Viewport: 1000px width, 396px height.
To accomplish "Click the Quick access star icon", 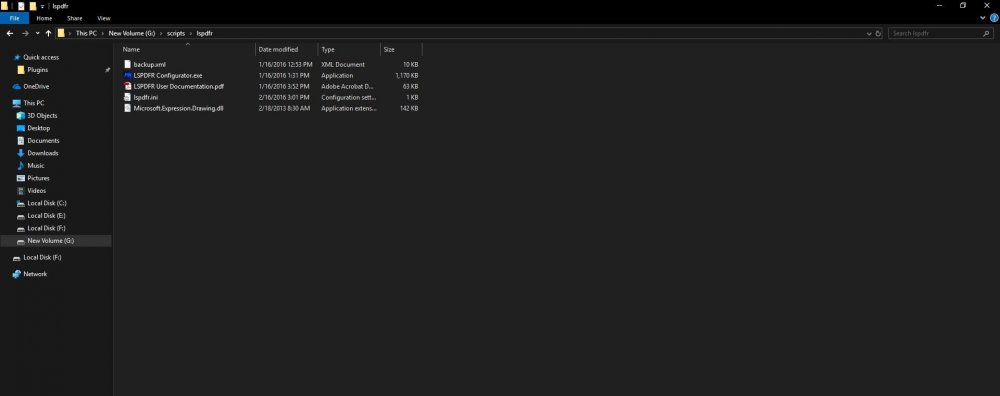I will click(x=17, y=57).
